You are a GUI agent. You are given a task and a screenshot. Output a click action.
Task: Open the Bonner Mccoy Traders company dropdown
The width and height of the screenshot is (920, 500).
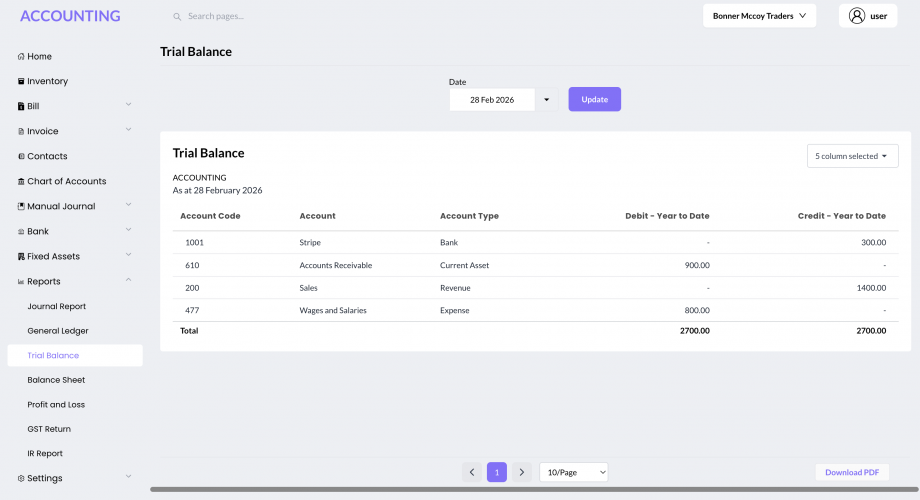(x=759, y=16)
